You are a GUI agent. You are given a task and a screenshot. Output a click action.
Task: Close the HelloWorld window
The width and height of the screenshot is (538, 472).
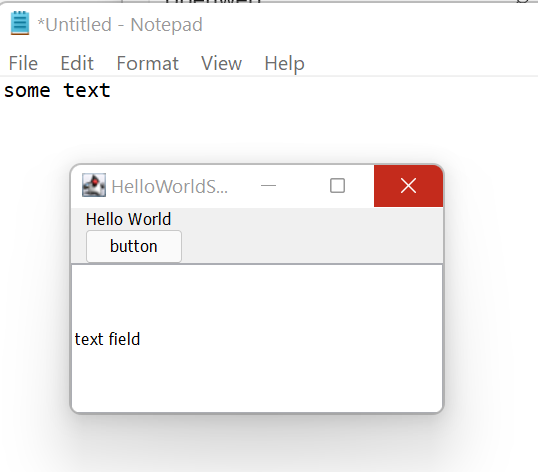pos(408,186)
